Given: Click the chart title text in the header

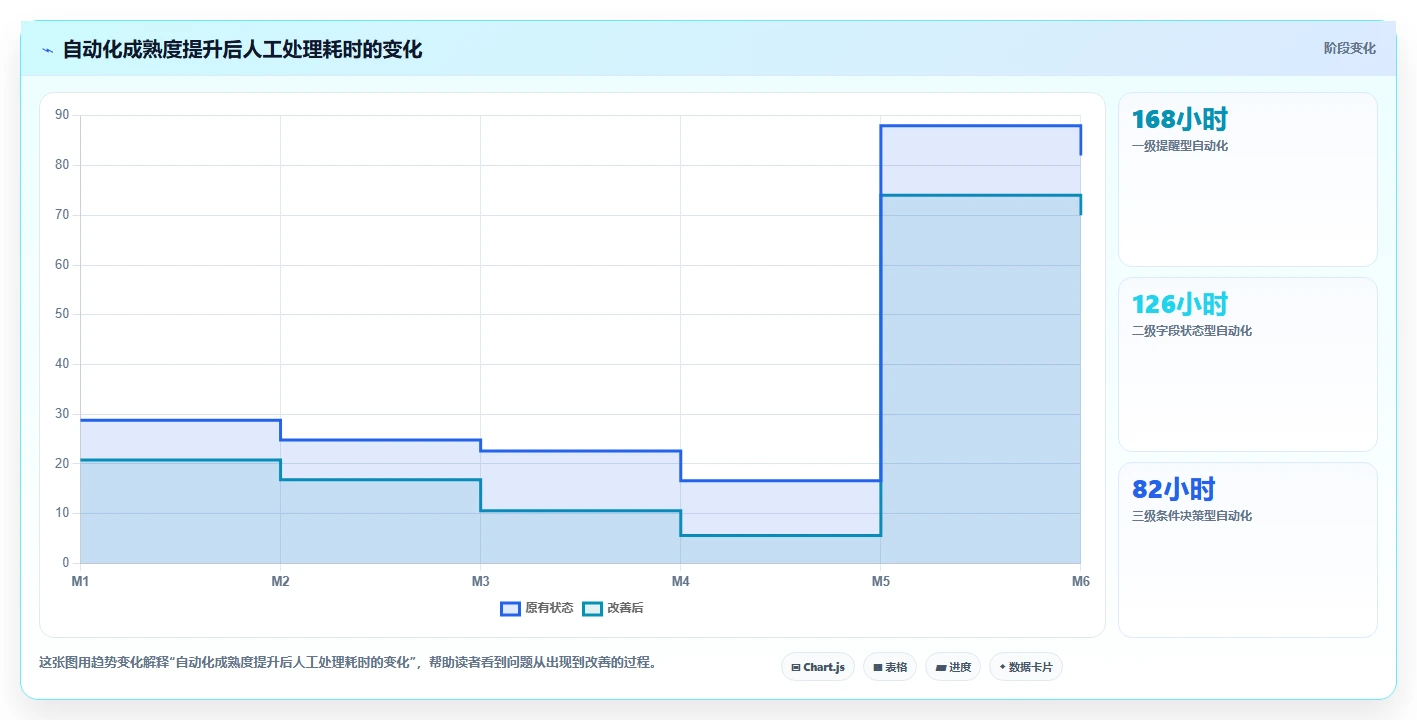Looking at the screenshot, I should (x=243, y=49).
